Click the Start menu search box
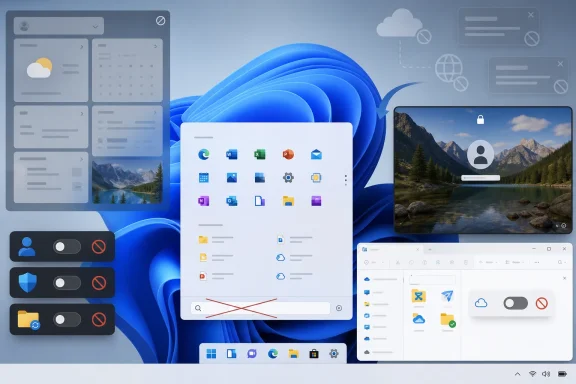Screen dimensions: 576x384 pyautogui.click(x=260, y=308)
